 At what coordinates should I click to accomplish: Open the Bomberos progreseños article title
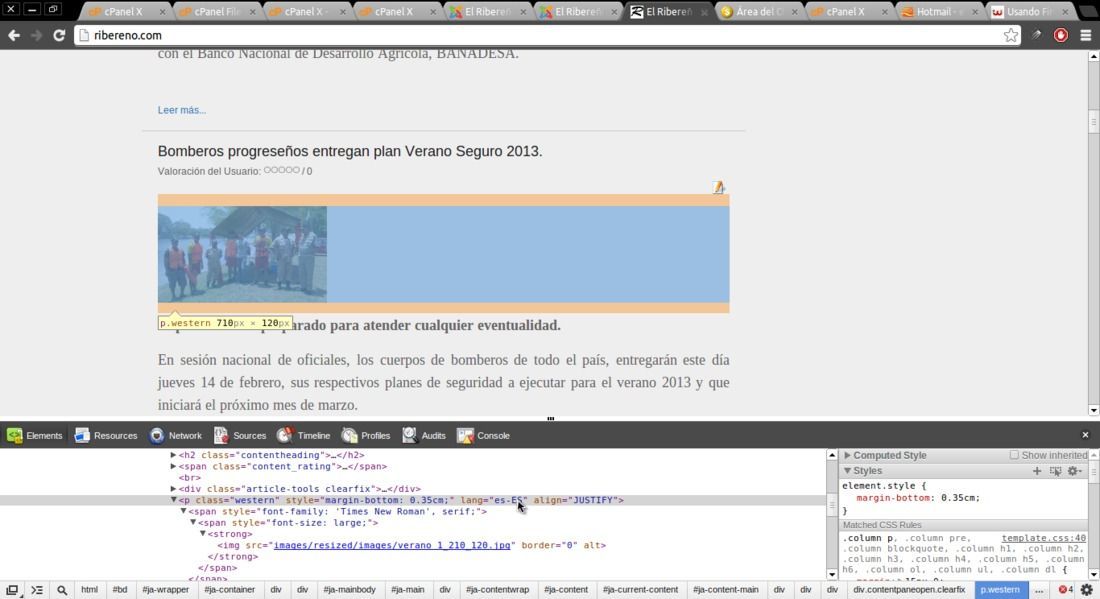click(x=349, y=151)
